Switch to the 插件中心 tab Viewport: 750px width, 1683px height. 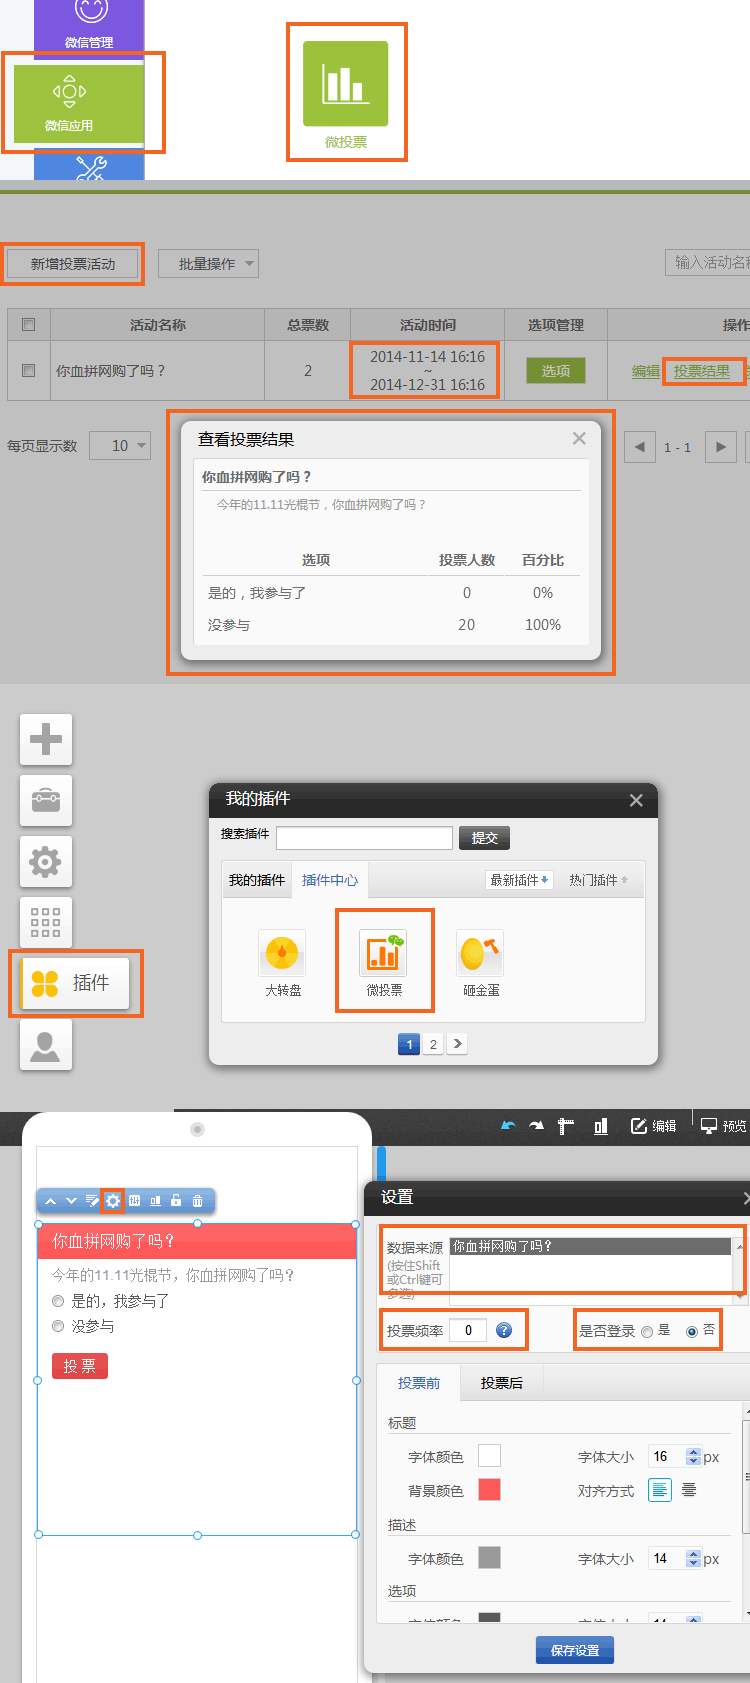click(329, 880)
